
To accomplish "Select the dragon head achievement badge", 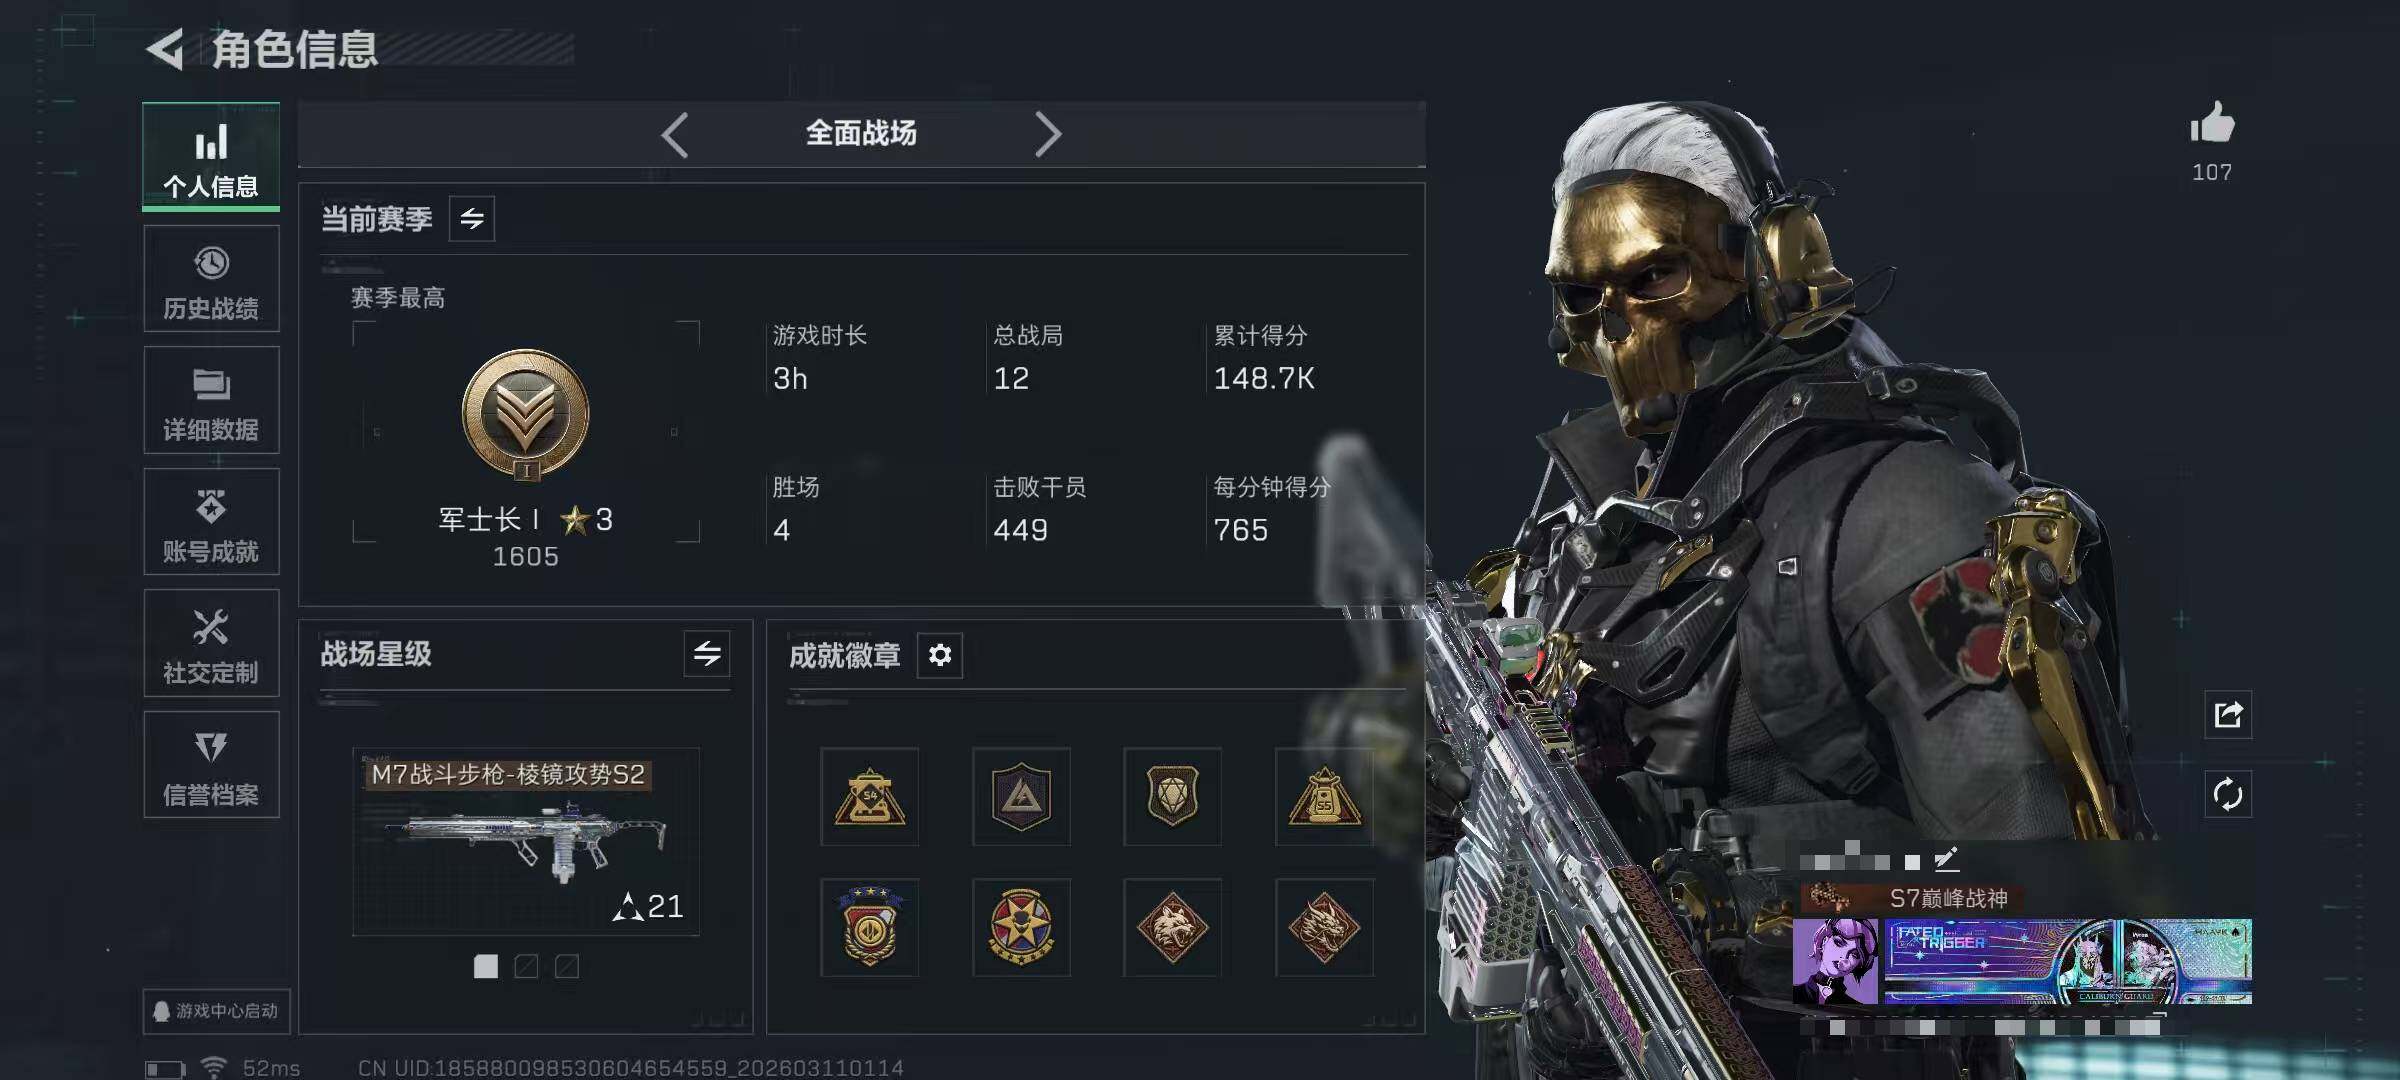I will [x=1323, y=927].
